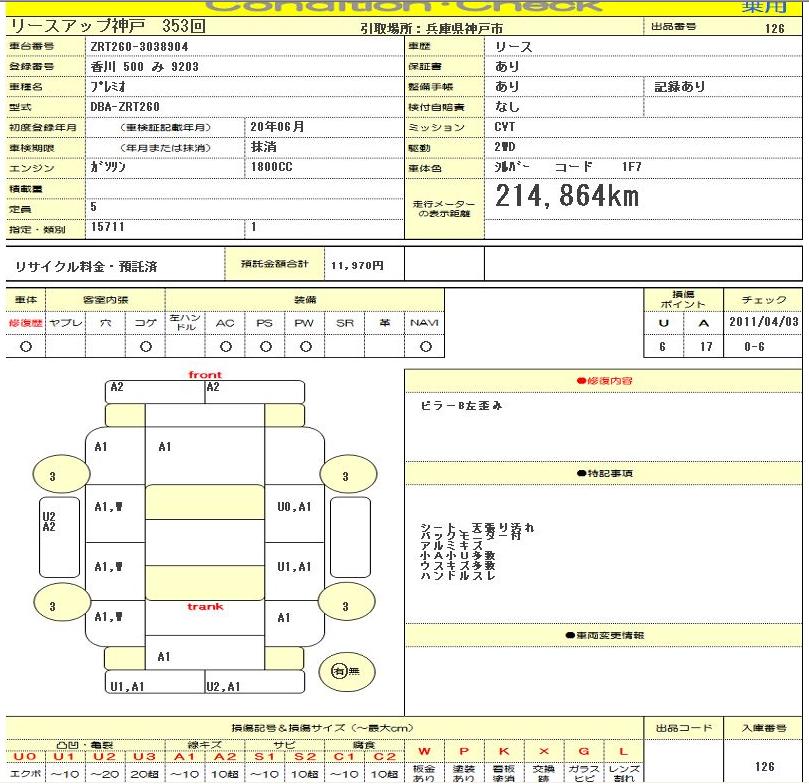Click the 214,864km mileage value
Screen dimensions: 809x784
(x=567, y=197)
